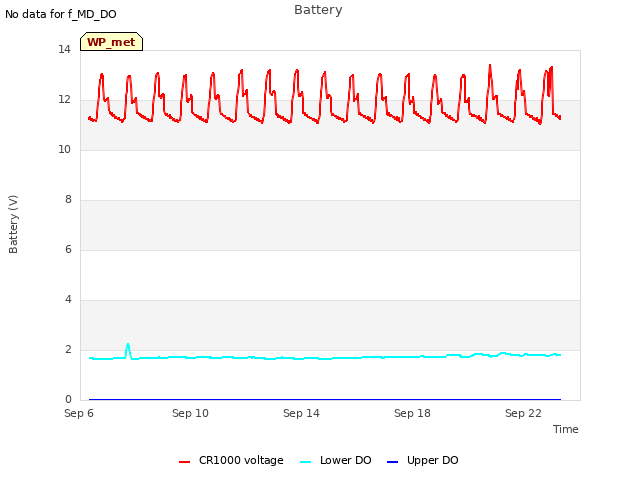Click the 10 y-axis tick label
This screenshot has width=640, height=480.
point(64,150)
